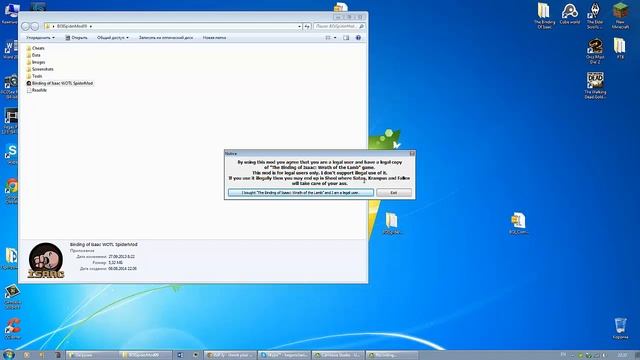
Task: Select the Readme file in Explorer
Action: click(x=36, y=90)
